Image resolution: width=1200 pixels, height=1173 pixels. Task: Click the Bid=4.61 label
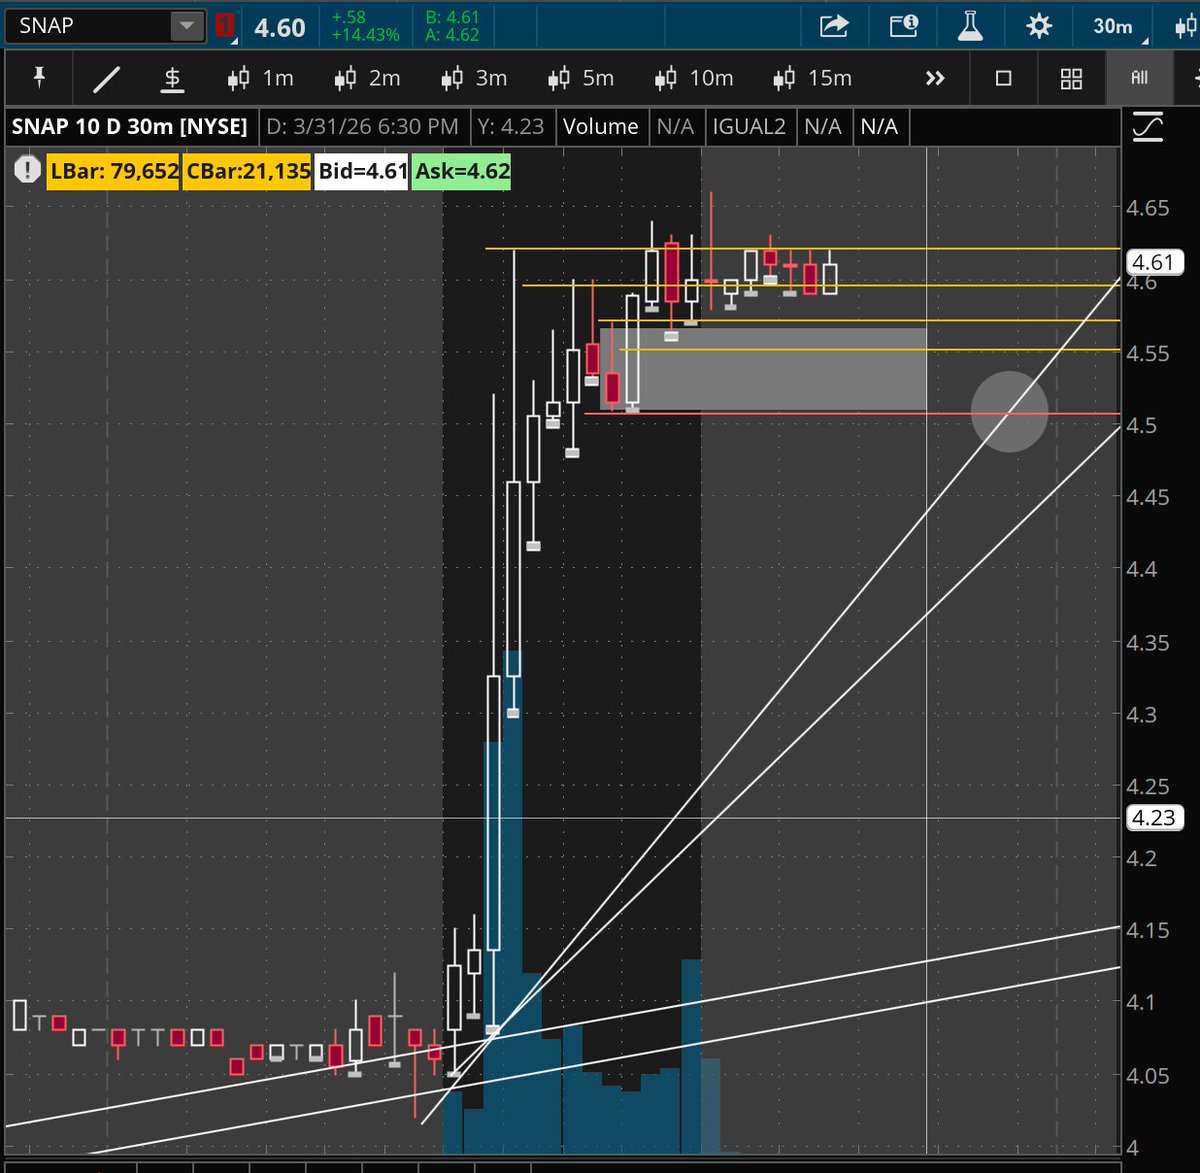click(x=362, y=171)
